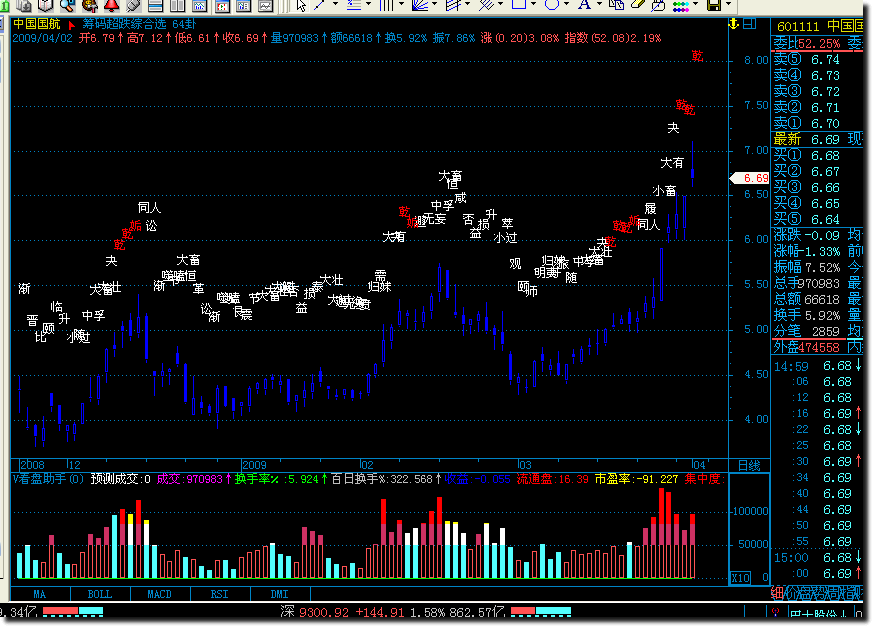The height and width of the screenshot is (628, 875).
Task: Click the 筹码超跌综合选 64卦 indicator title
Action: pos(139,24)
